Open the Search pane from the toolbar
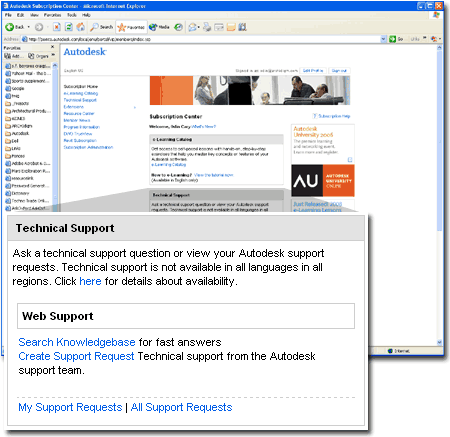This screenshot has height=437, width=450. [102, 27]
